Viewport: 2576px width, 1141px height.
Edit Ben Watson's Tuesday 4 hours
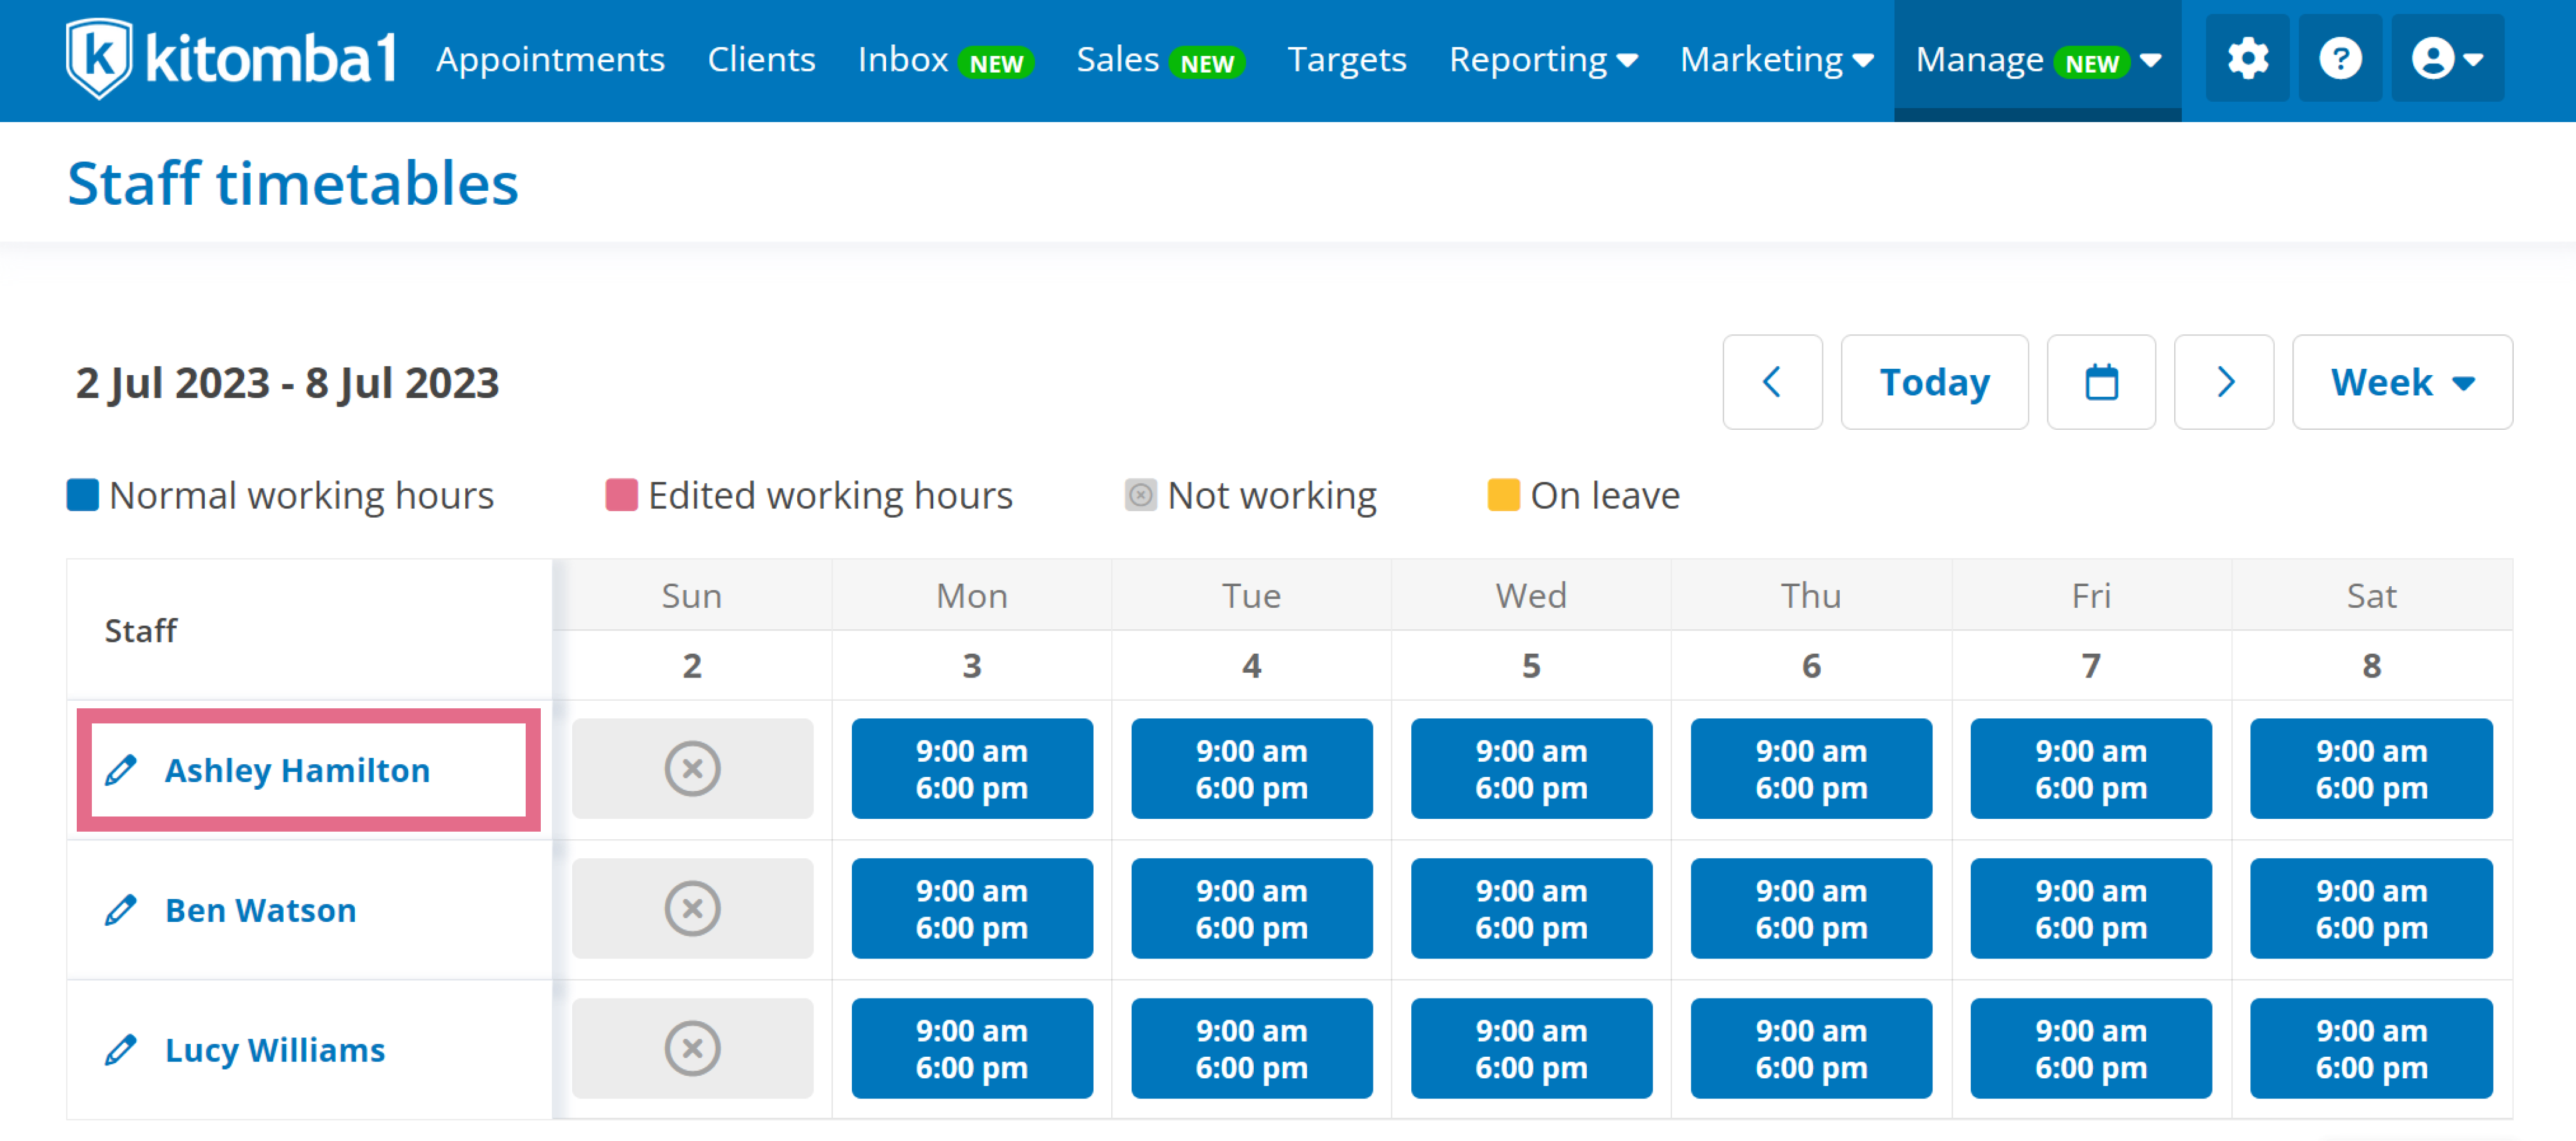(1251, 909)
